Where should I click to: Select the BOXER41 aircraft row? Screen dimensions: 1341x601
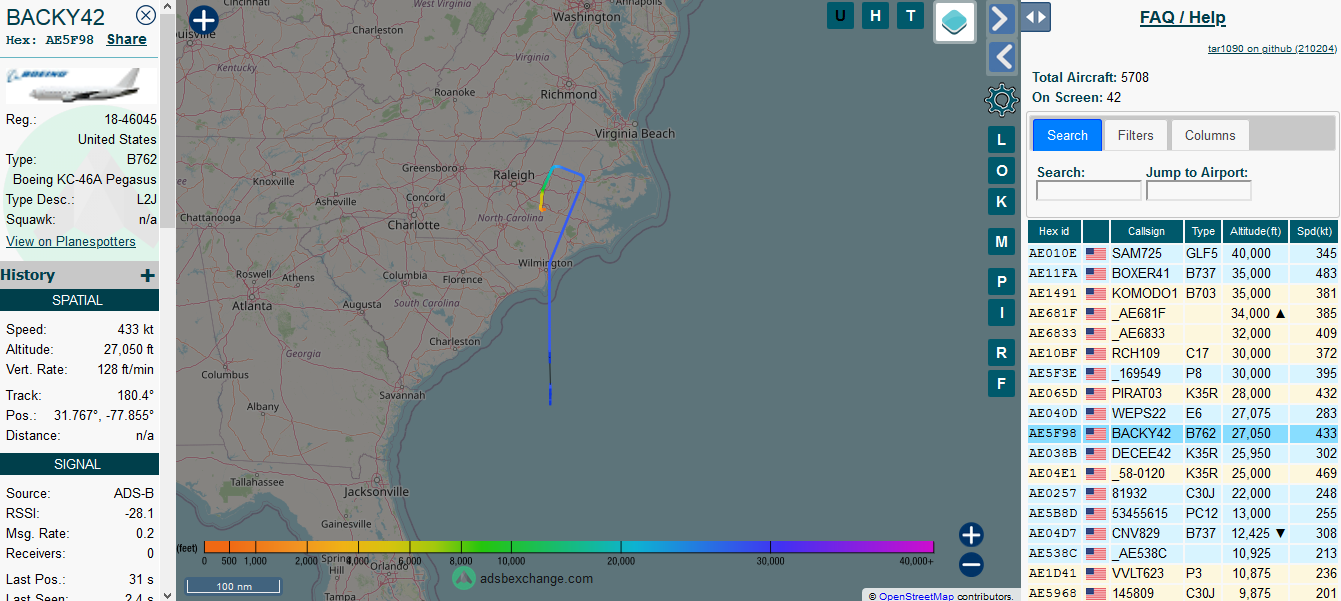[x=1184, y=274]
